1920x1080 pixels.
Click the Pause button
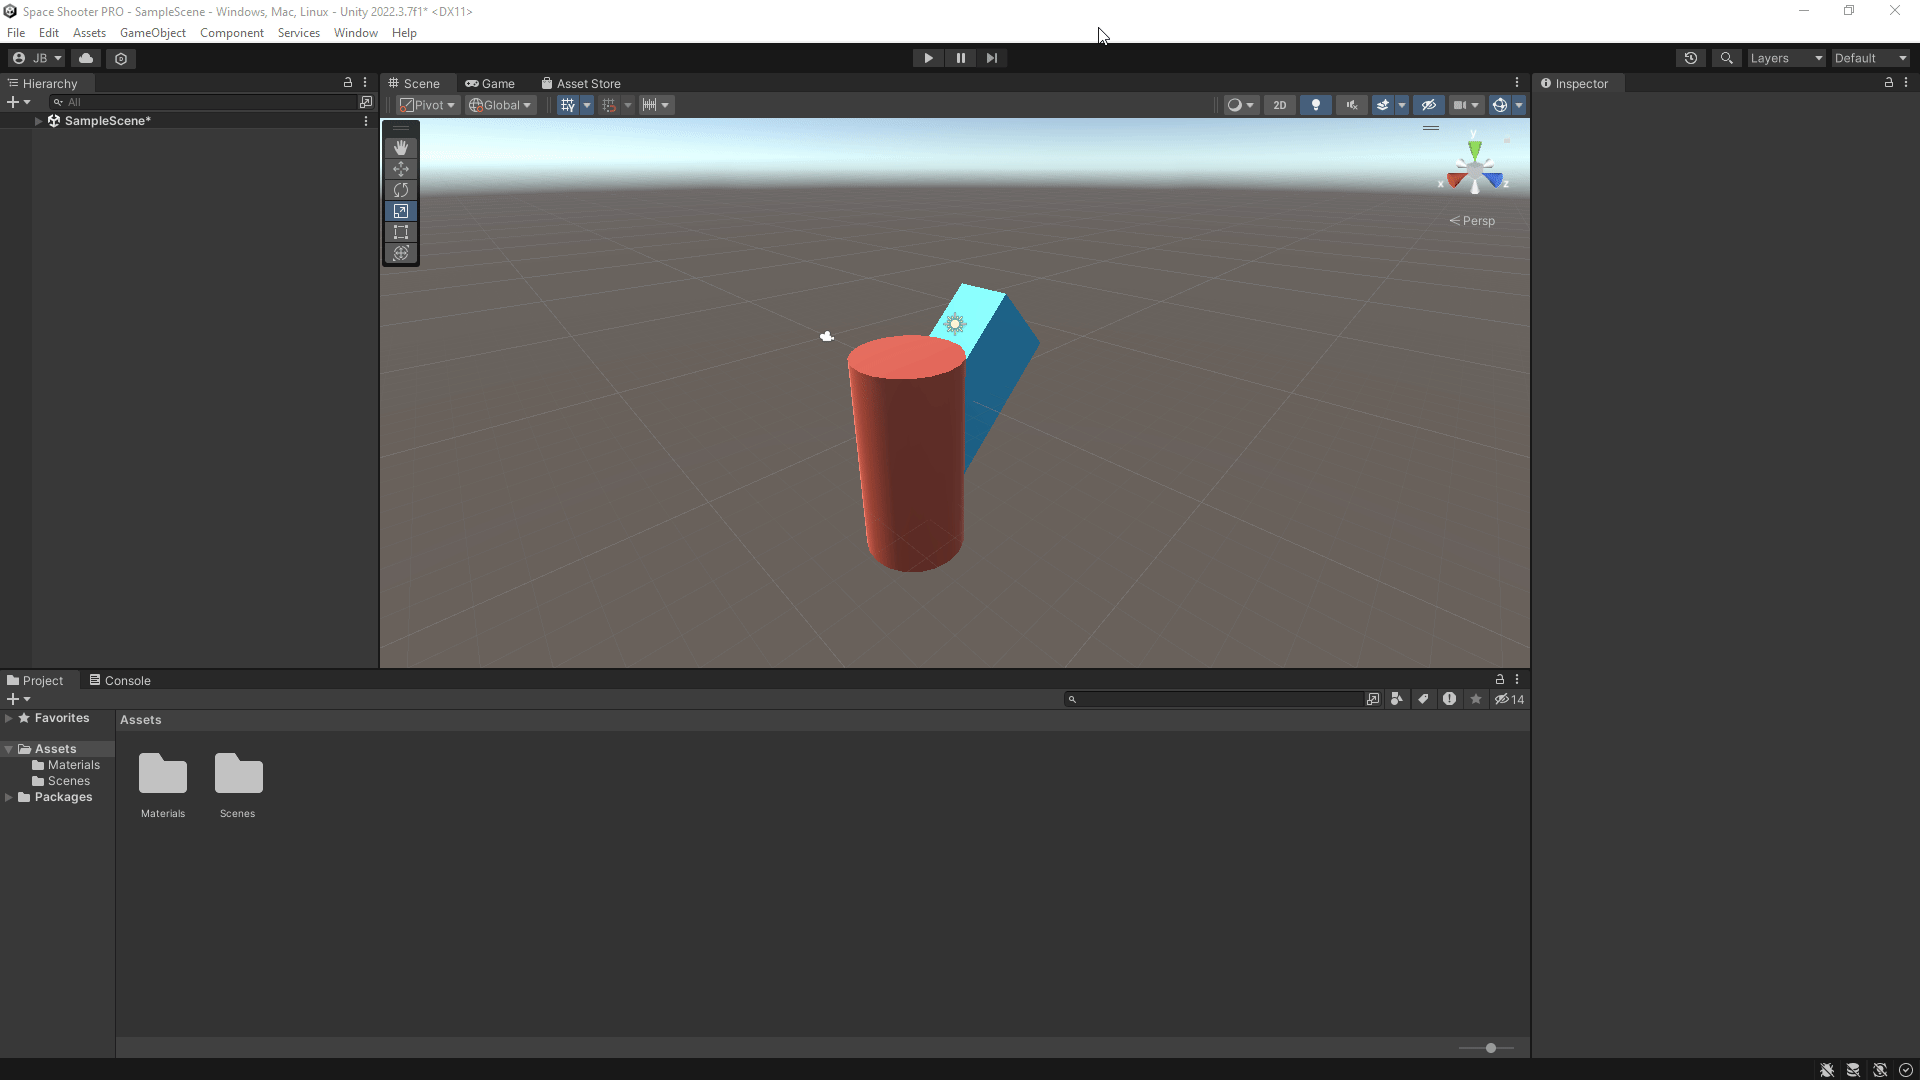point(960,58)
